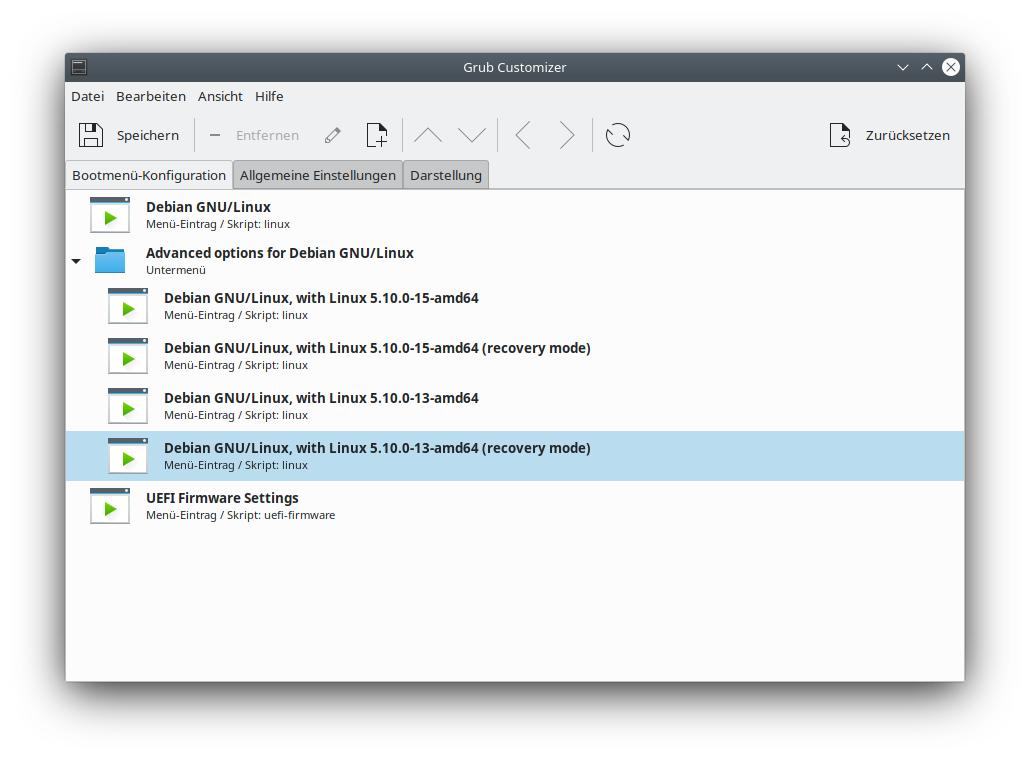Click the Advanced options blue folder icon
Image resolution: width=1030 pixels, height=759 pixels.
click(x=110, y=260)
